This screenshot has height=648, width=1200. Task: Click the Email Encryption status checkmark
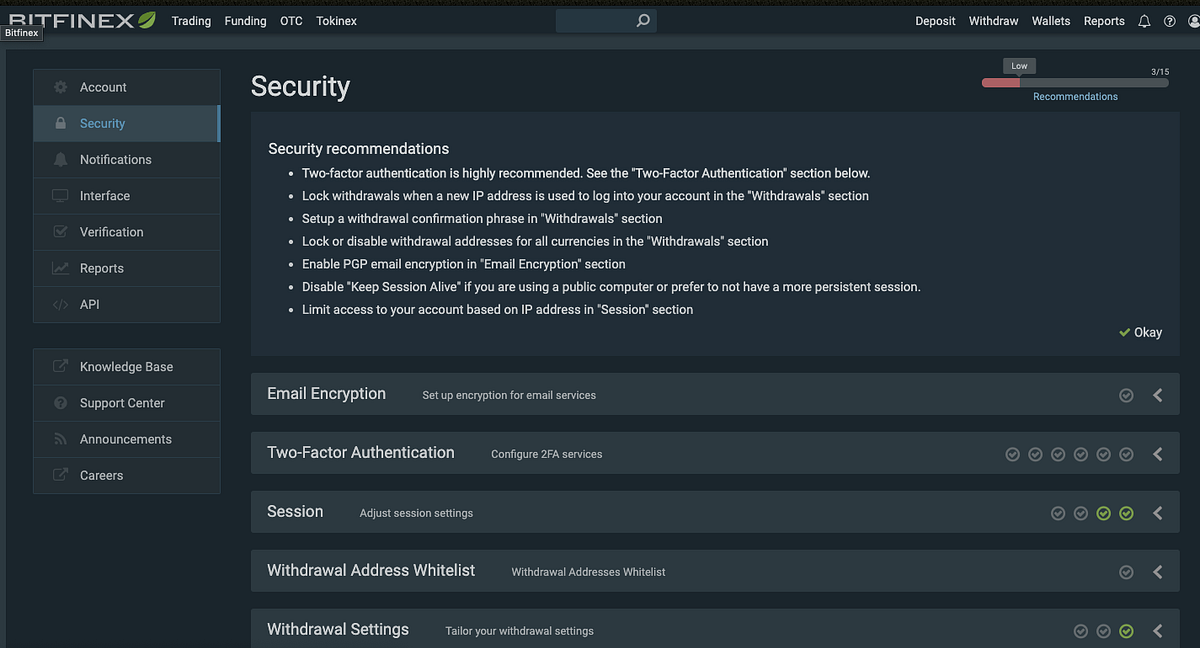1126,395
